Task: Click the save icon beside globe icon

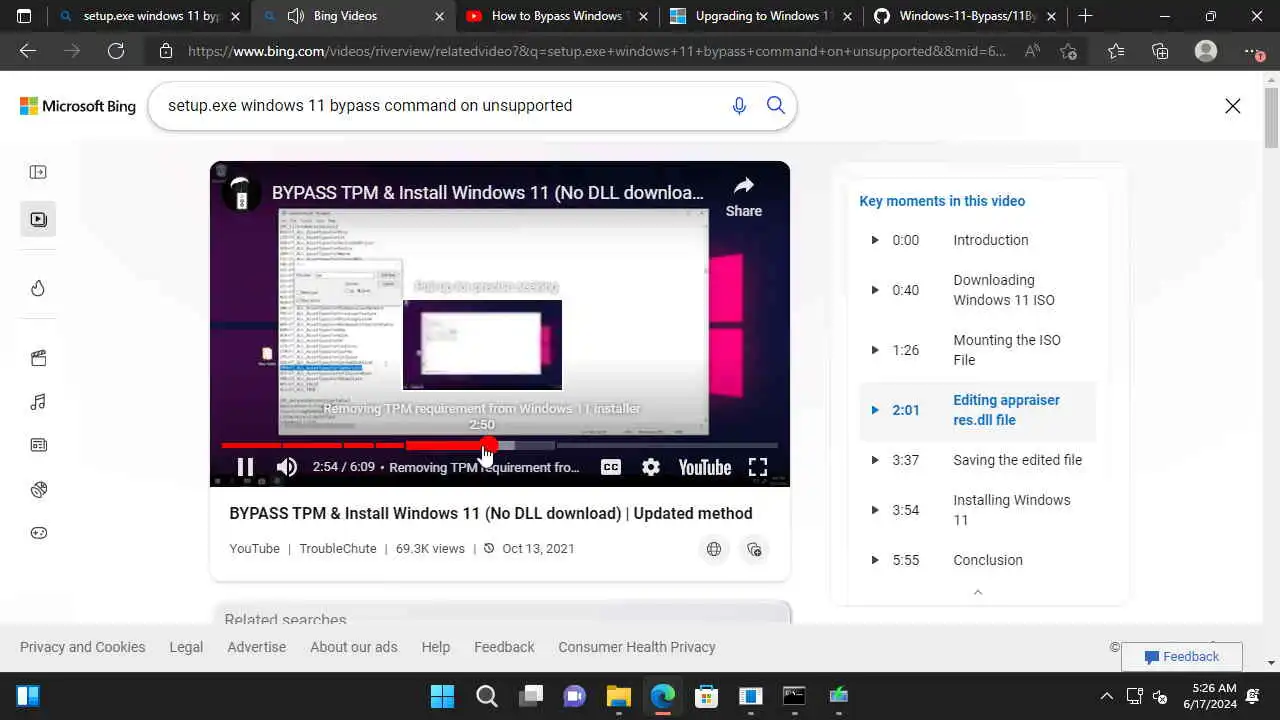Action: [755, 549]
